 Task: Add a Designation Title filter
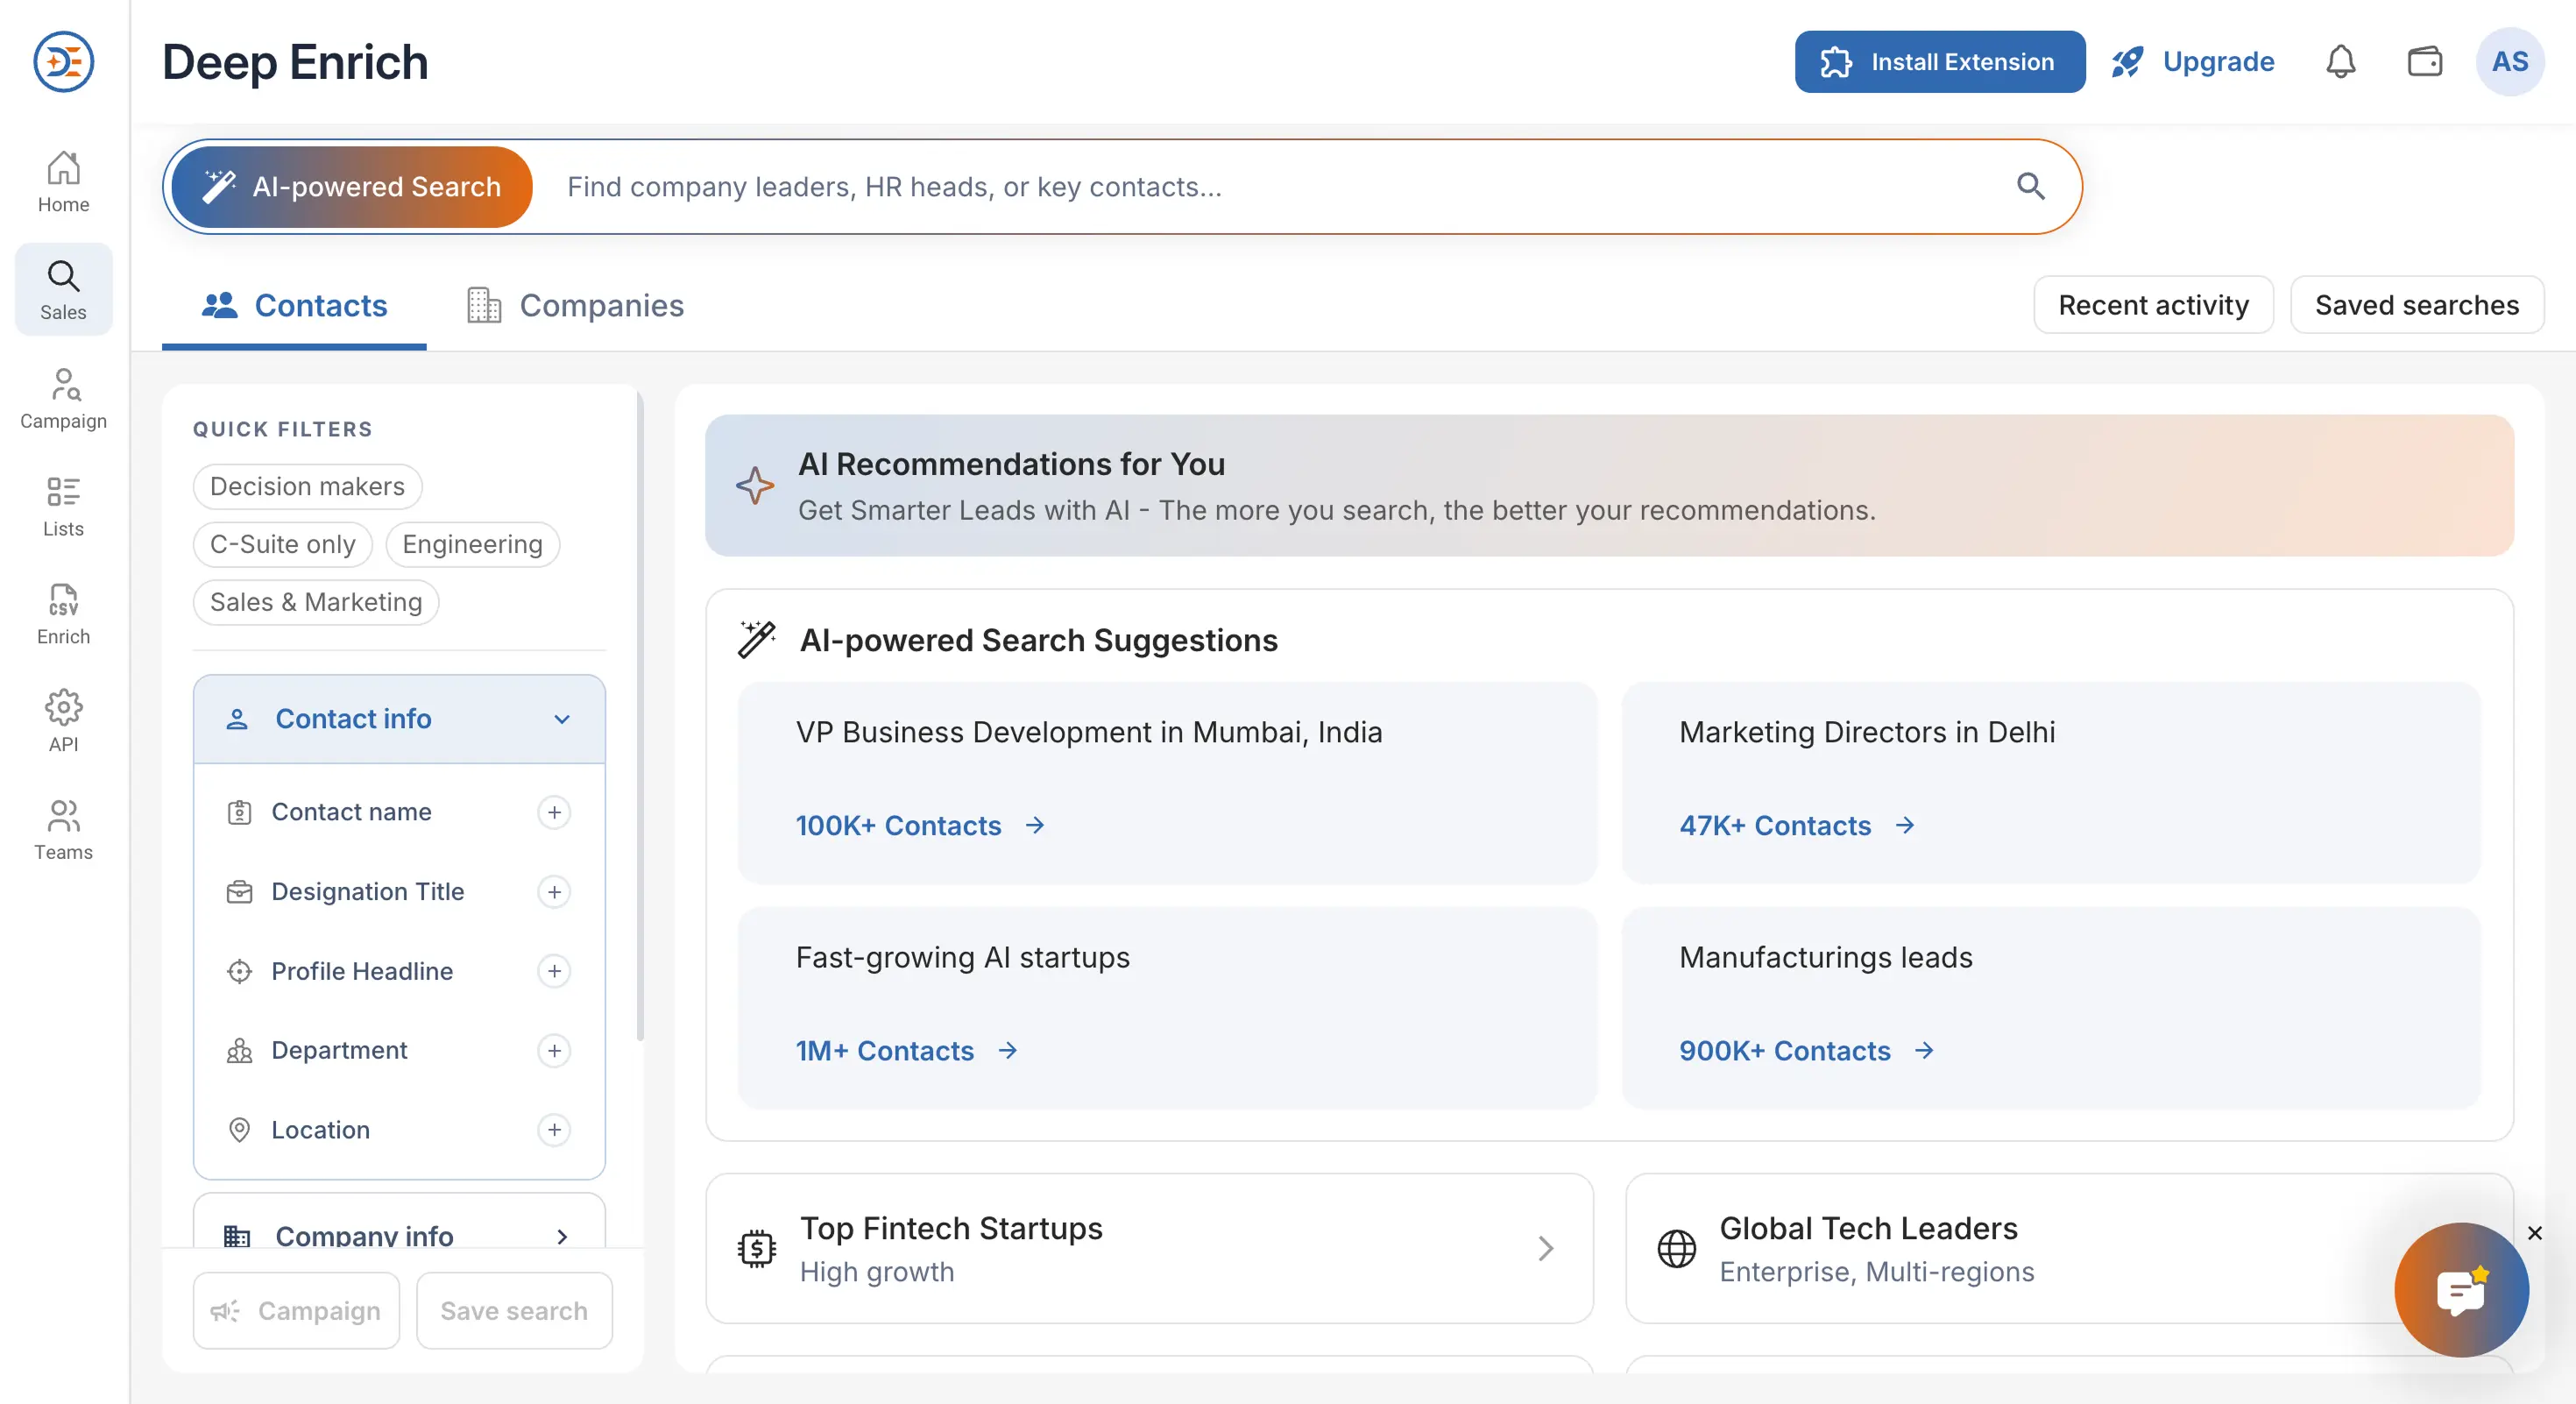click(554, 891)
